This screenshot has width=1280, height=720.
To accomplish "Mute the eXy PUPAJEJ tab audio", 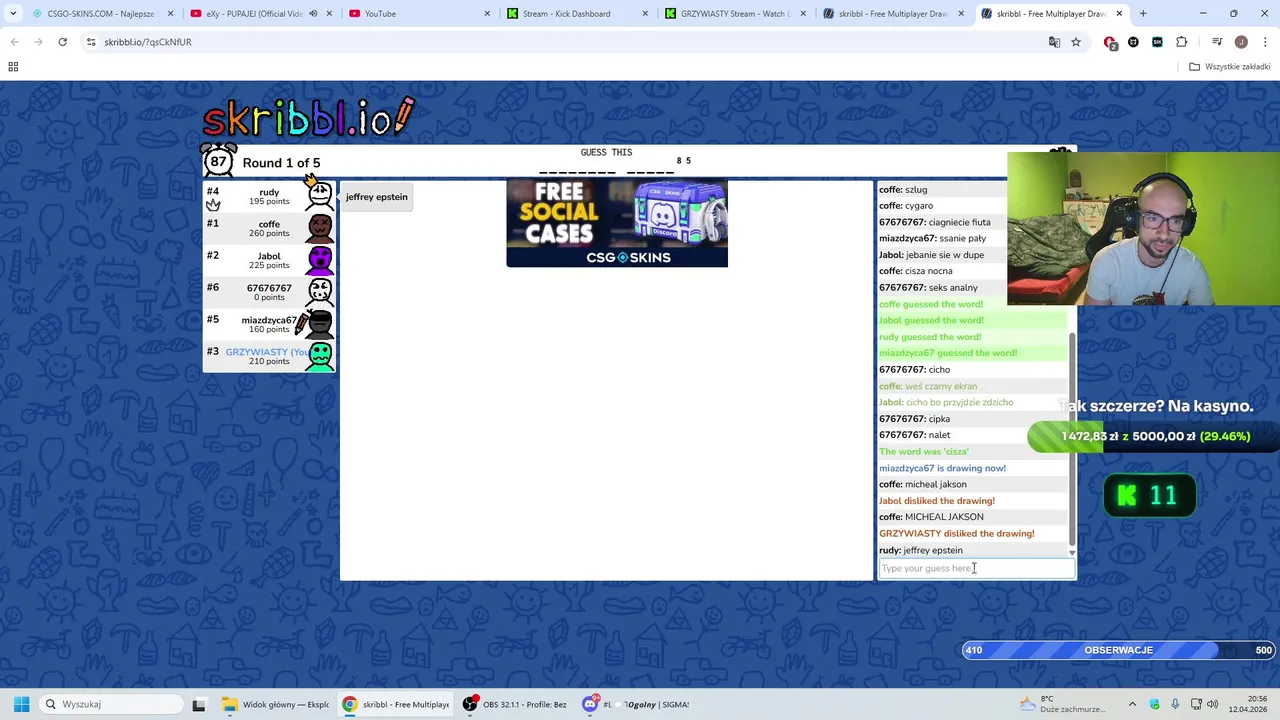I will pyautogui.click(x=313, y=14).
